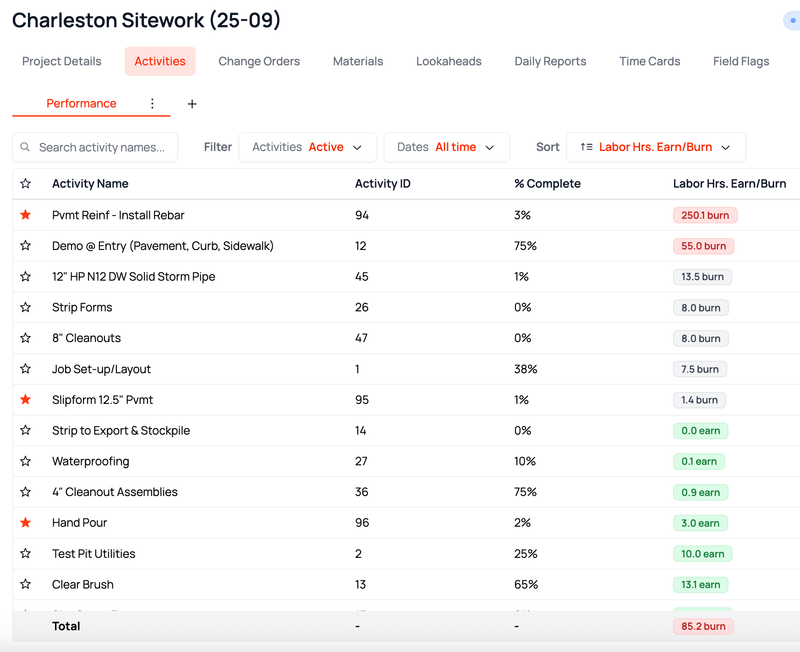Switch to the Change Orders tab
The height and width of the screenshot is (652, 800).
point(259,61)
